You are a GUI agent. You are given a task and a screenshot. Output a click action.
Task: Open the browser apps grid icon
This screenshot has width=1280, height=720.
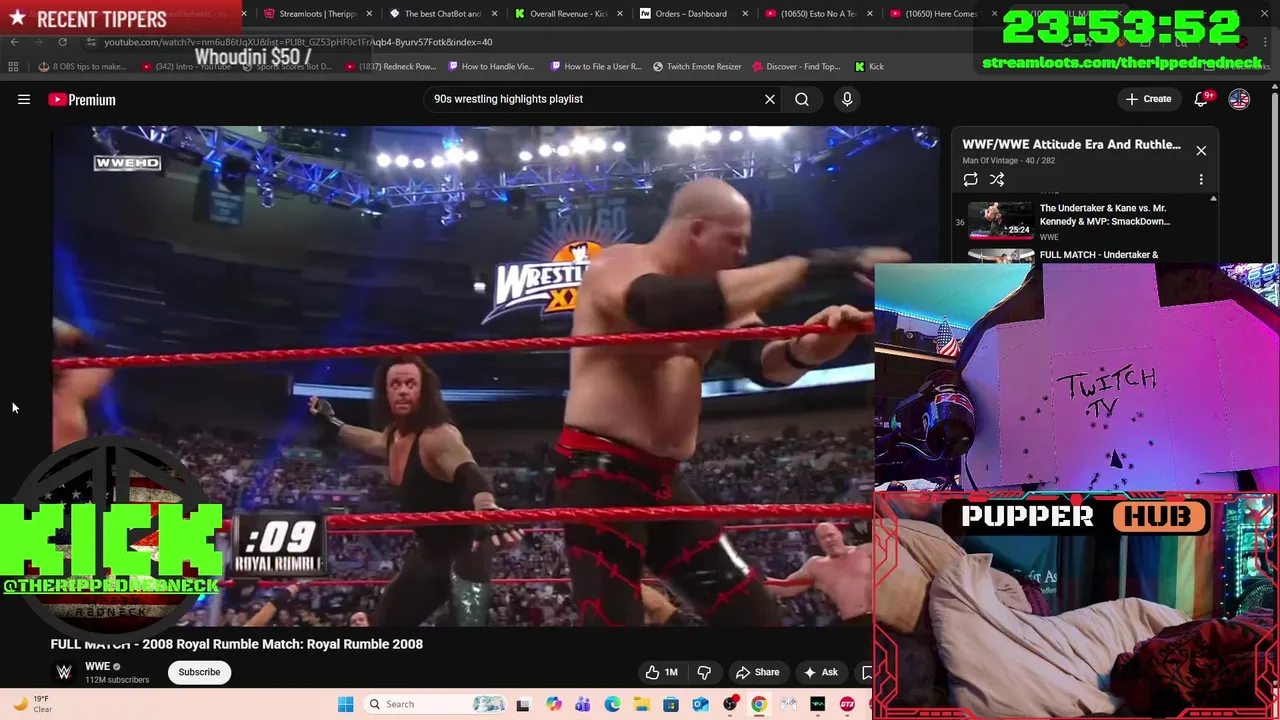(x=13, y=66)
